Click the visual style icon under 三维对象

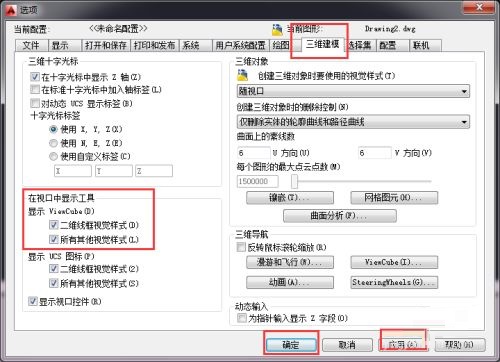(x=242, y=75)
